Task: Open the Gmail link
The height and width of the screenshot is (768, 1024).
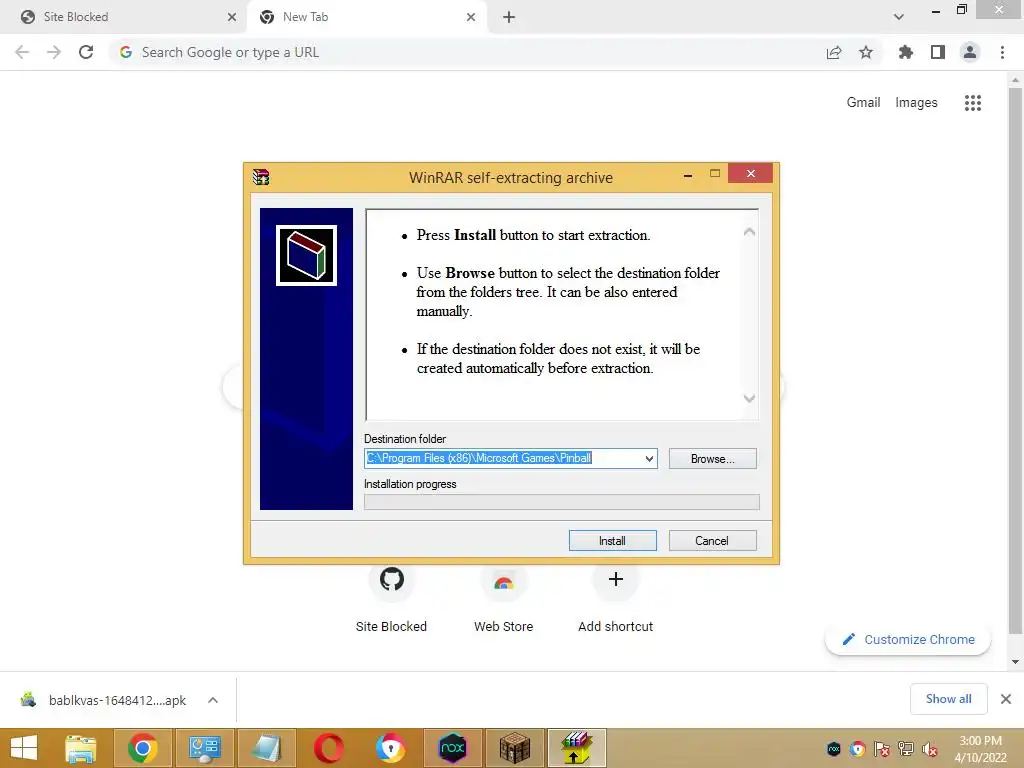Action: 863,103
